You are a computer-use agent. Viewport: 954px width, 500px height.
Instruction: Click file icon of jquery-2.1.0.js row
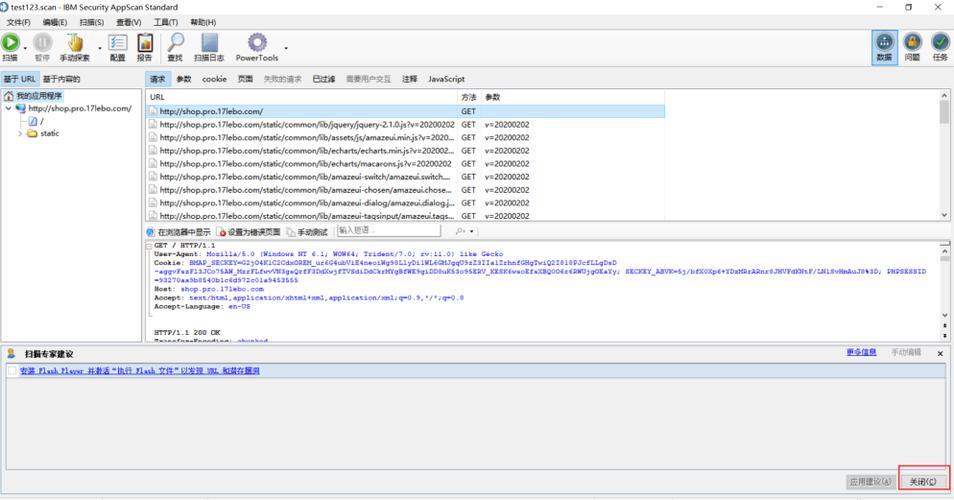coord(153,124)
